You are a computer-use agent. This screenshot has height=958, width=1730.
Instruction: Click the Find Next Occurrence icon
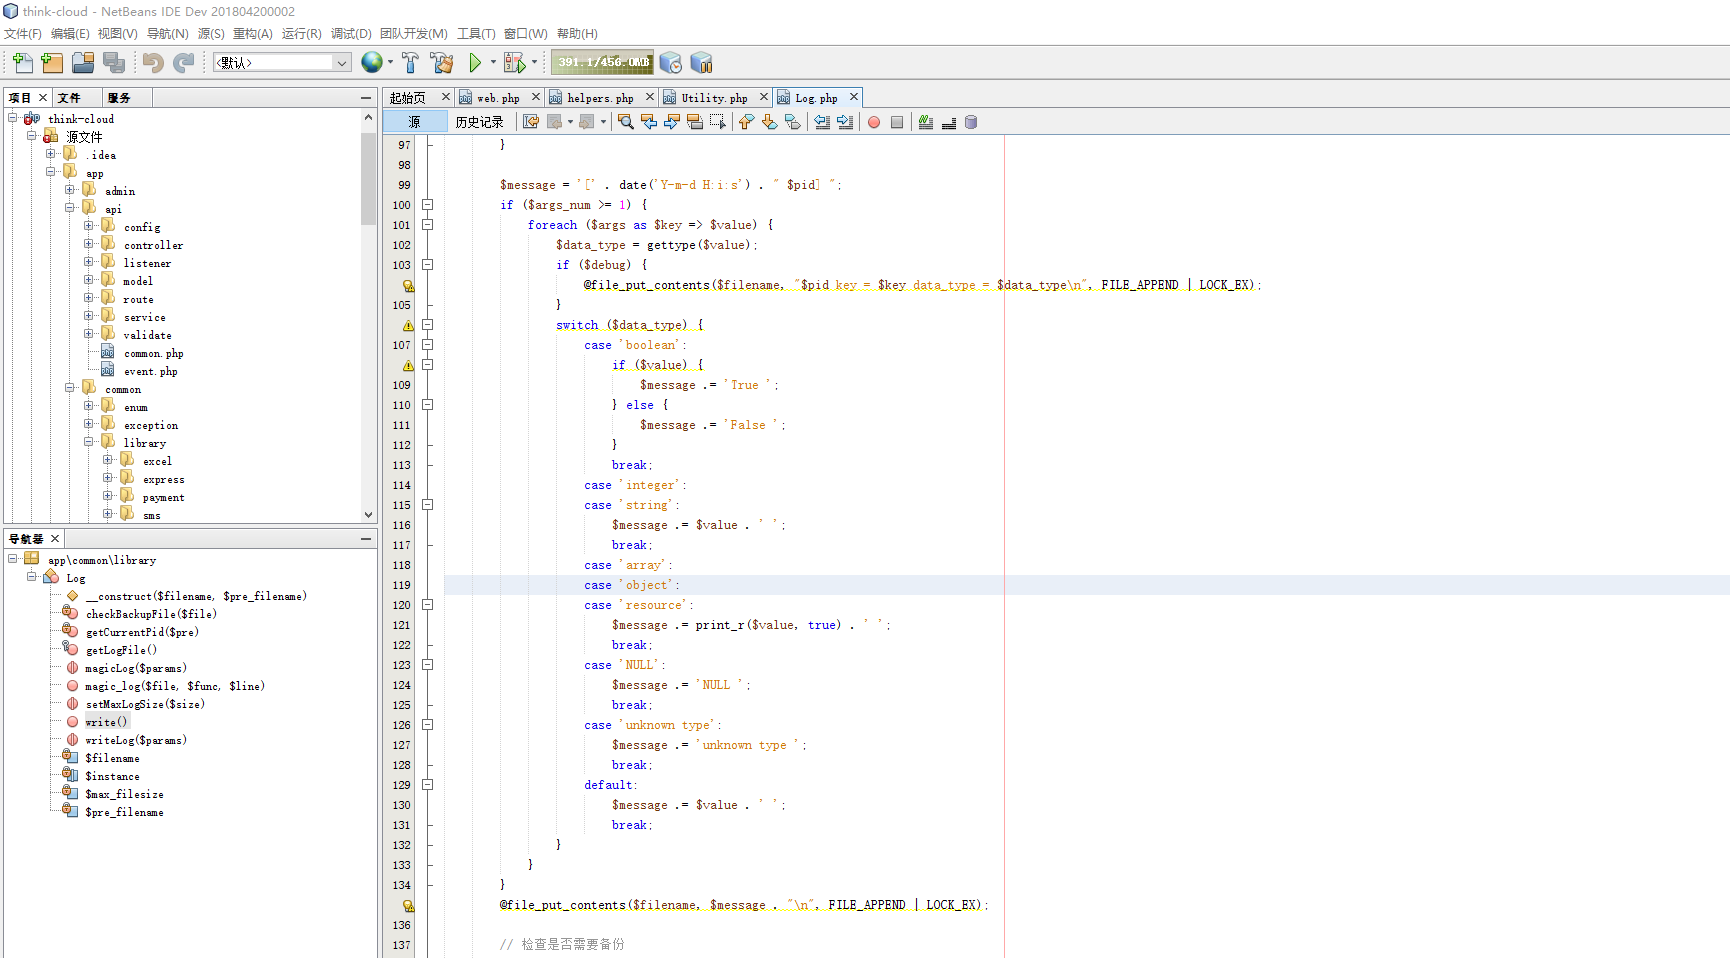pos(672,122)
